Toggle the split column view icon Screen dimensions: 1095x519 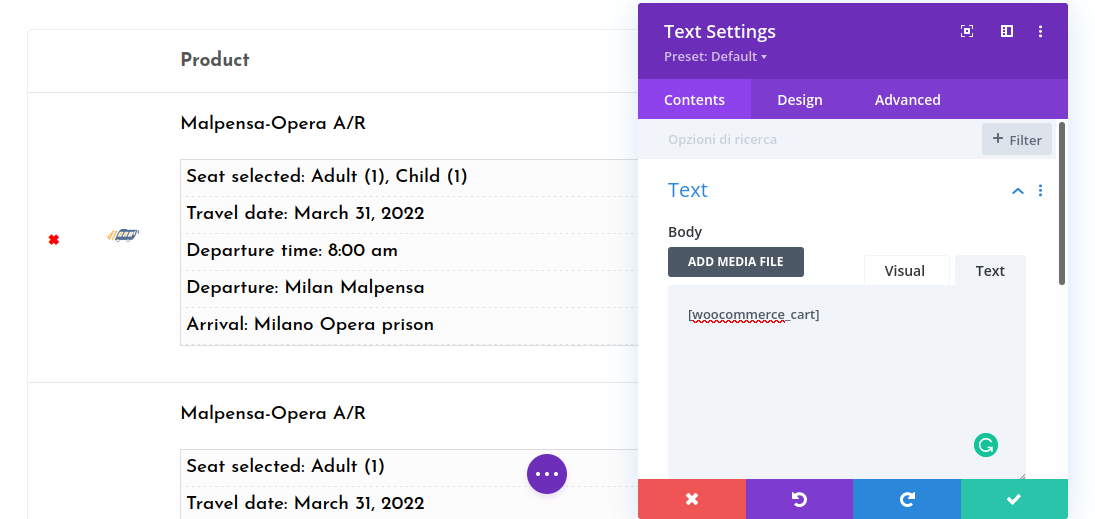click(x=1007, y=31)
